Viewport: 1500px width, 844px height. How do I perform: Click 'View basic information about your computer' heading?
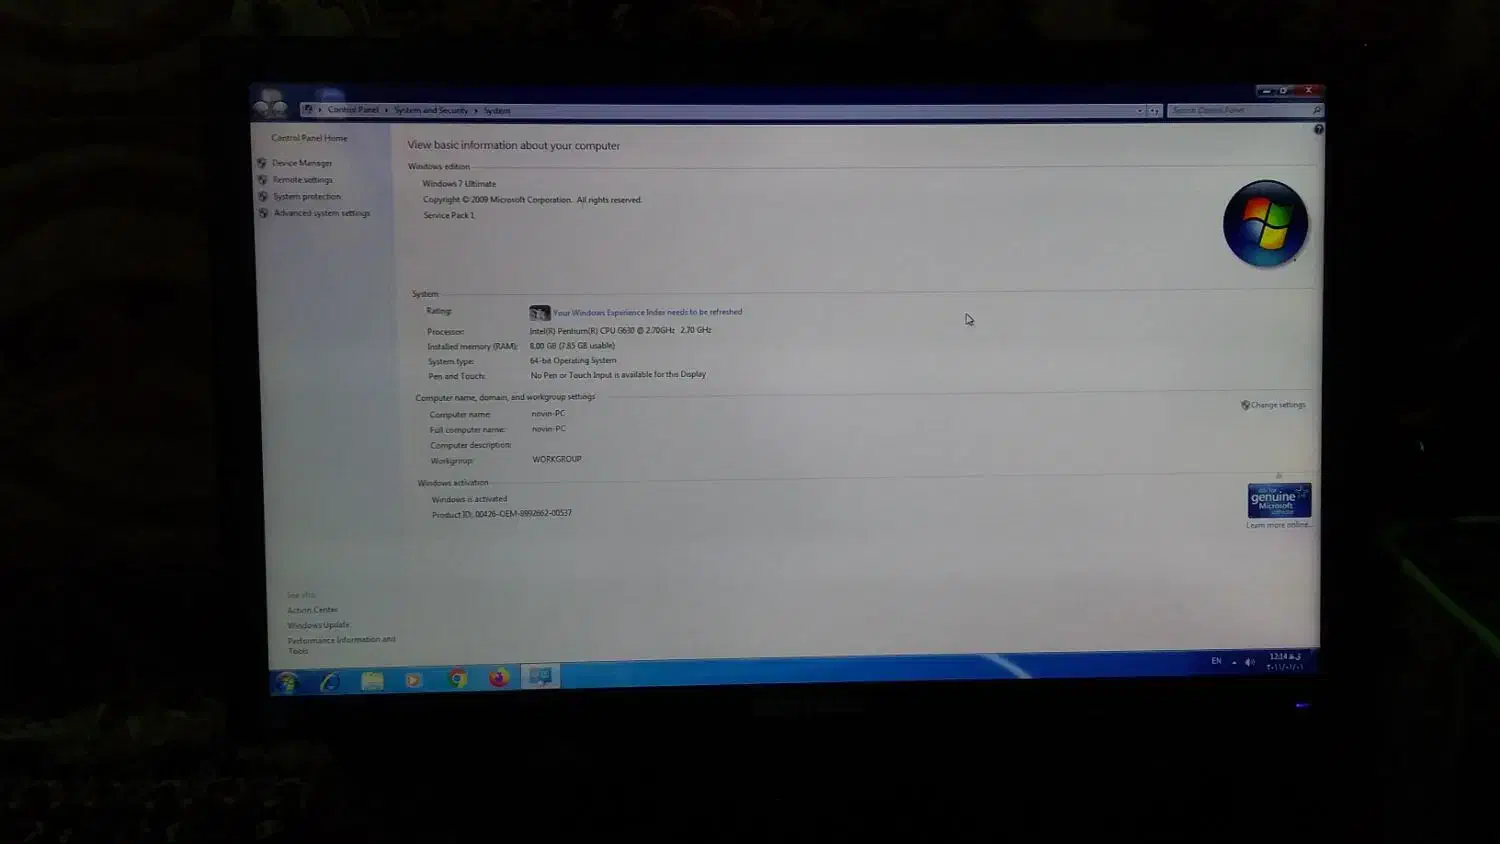514,146
